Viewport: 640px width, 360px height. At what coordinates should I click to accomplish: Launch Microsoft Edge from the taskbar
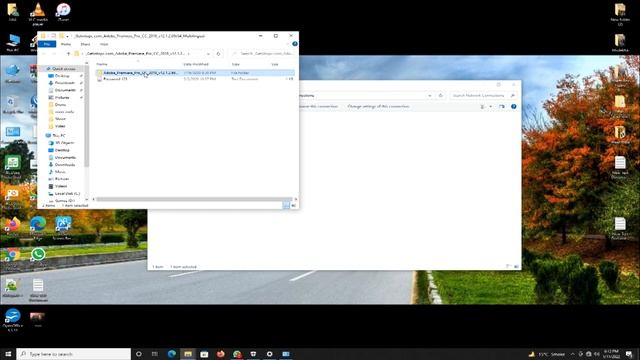tap(172, 354)
